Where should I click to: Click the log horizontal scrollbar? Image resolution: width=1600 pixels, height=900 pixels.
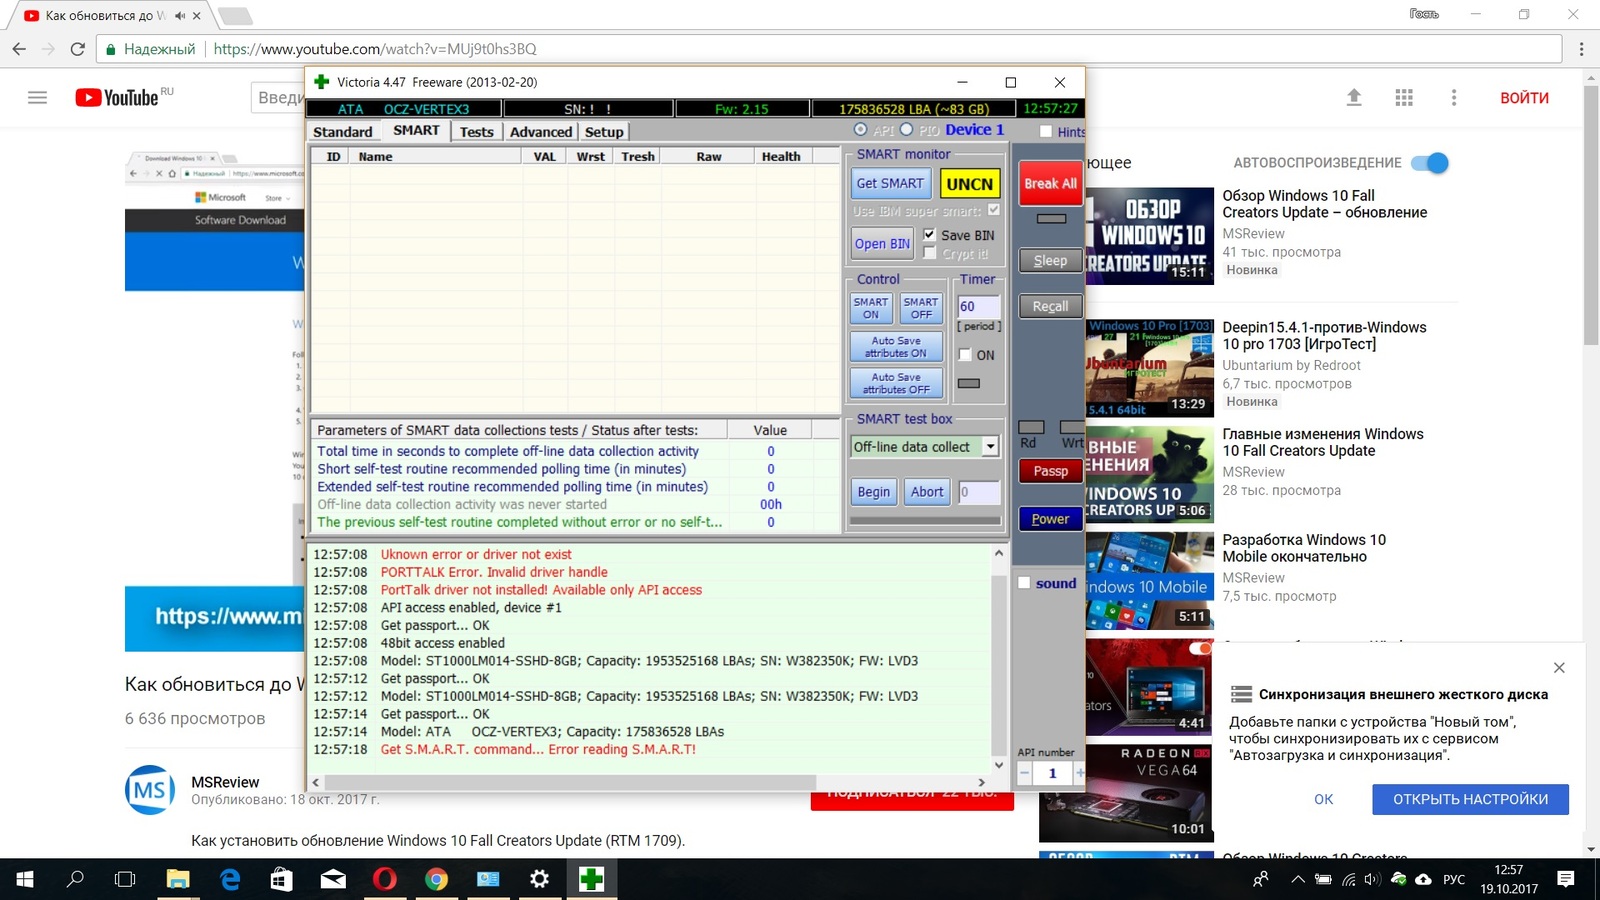(x=571, y=782)
